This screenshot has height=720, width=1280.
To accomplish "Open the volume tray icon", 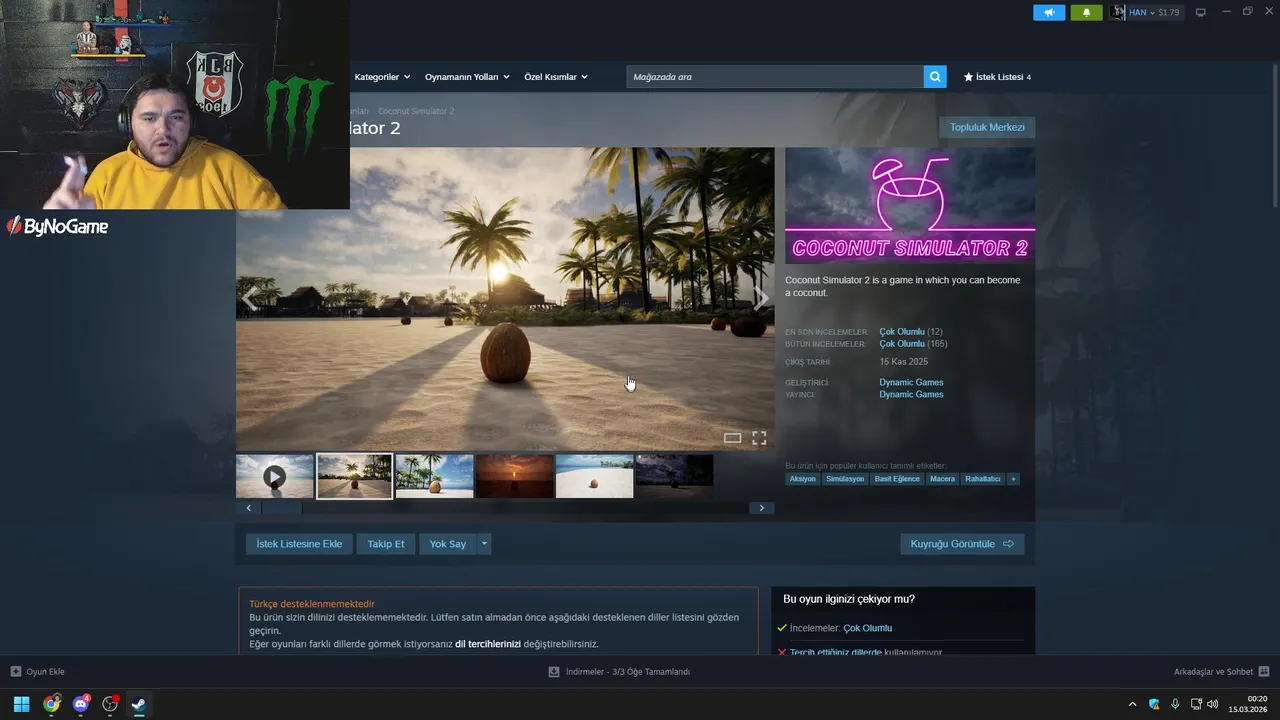I will tap(1213, 704).
